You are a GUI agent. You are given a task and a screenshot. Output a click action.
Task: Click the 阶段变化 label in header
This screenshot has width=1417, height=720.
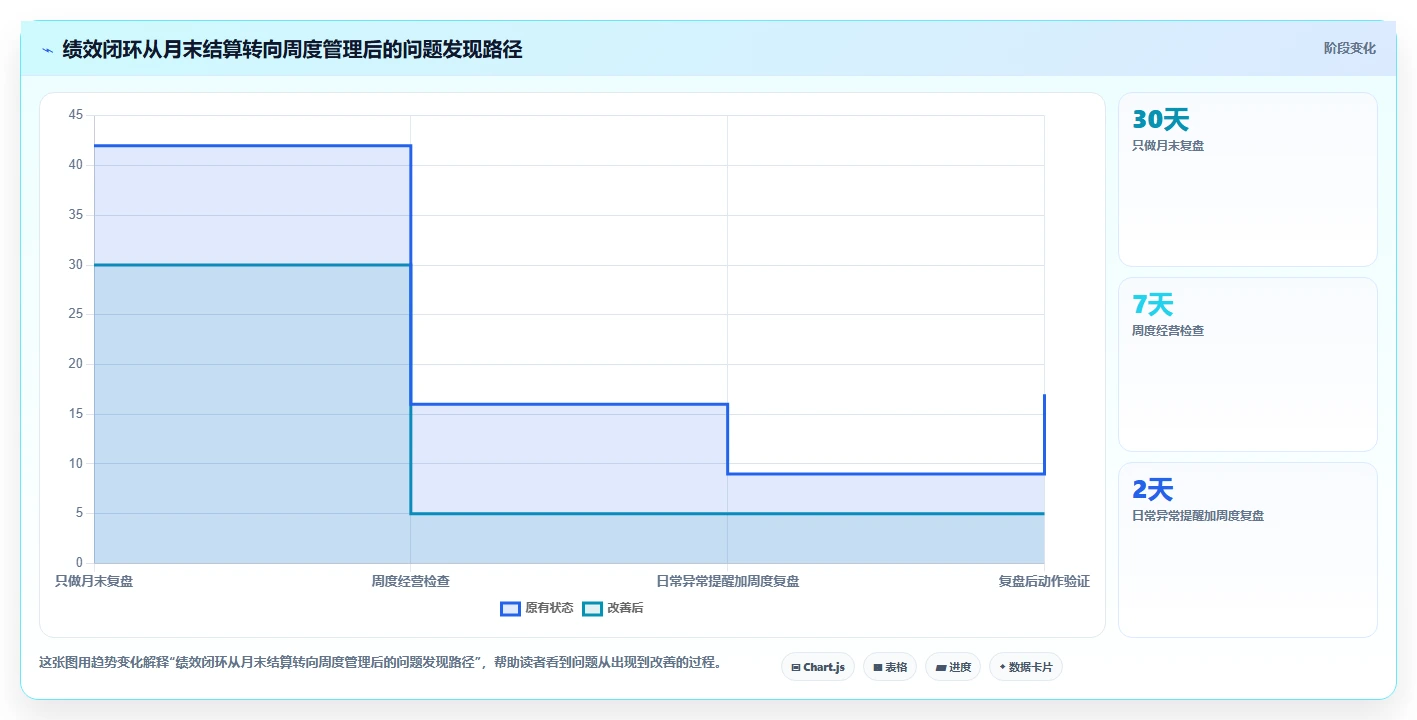coord(1349,48)
